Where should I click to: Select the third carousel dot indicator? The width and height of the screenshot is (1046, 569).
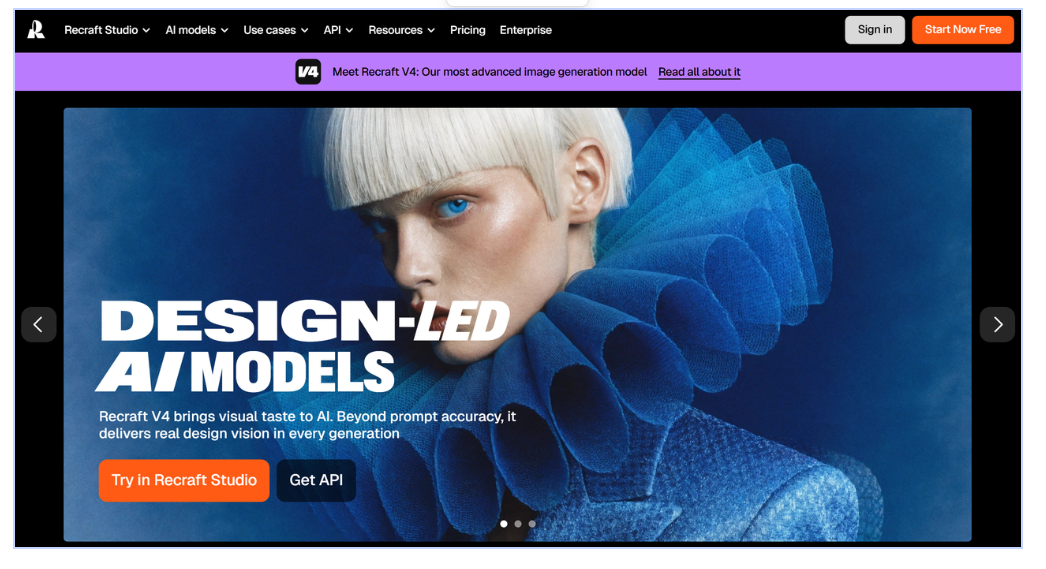532,523
